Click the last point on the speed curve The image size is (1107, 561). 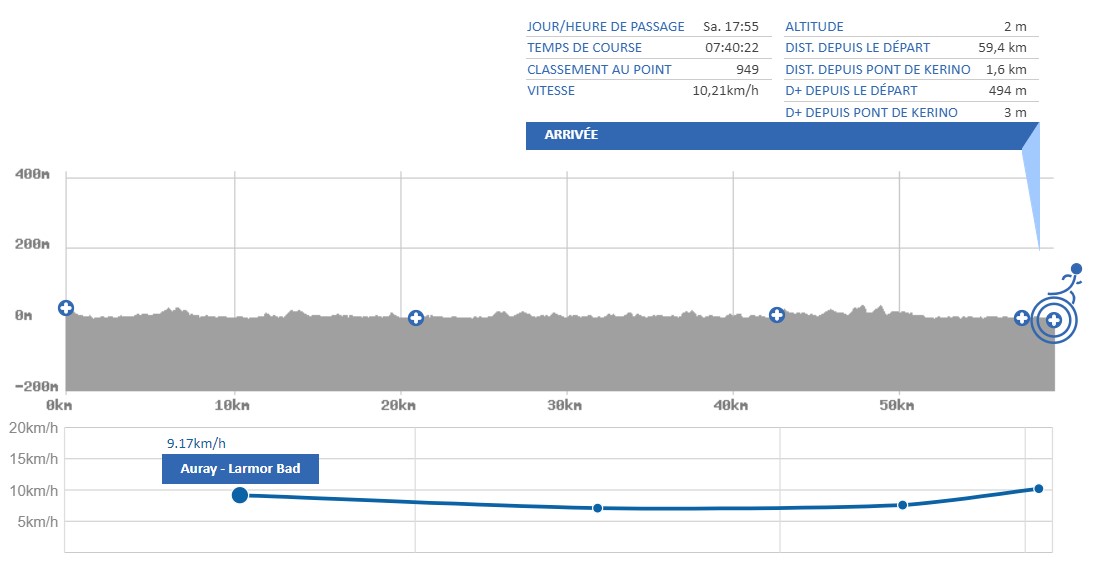pyautogui.click(x=1038, y=488)
